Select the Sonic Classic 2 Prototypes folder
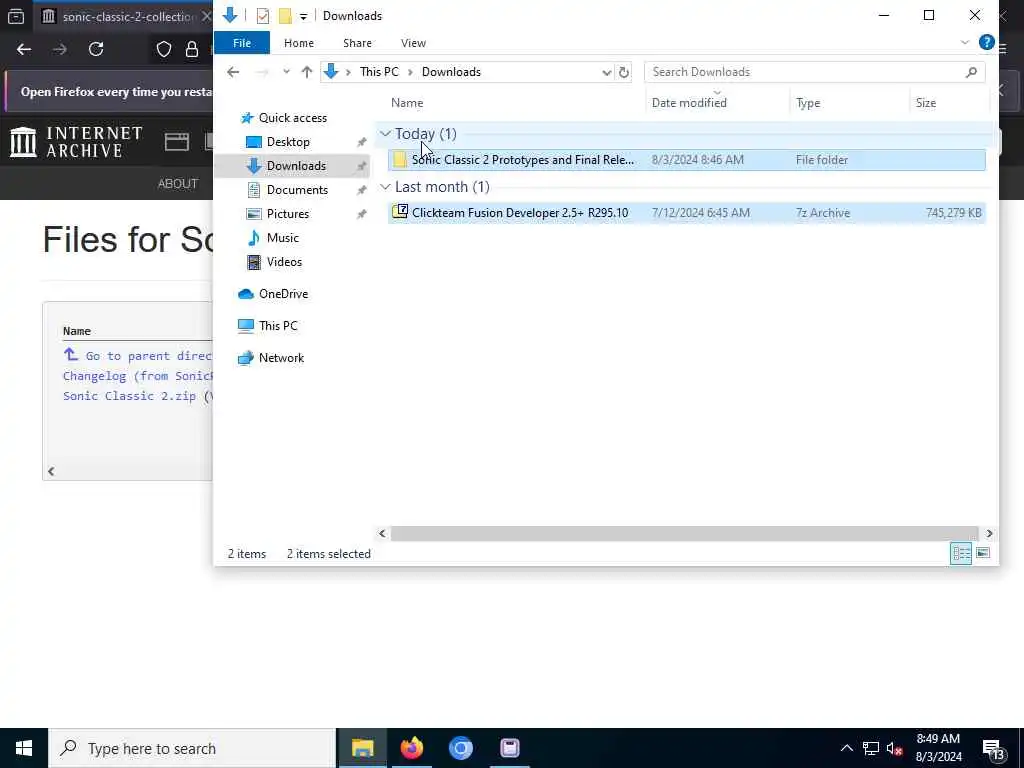This screenshot has height=768, width=1024. (686, 160)
